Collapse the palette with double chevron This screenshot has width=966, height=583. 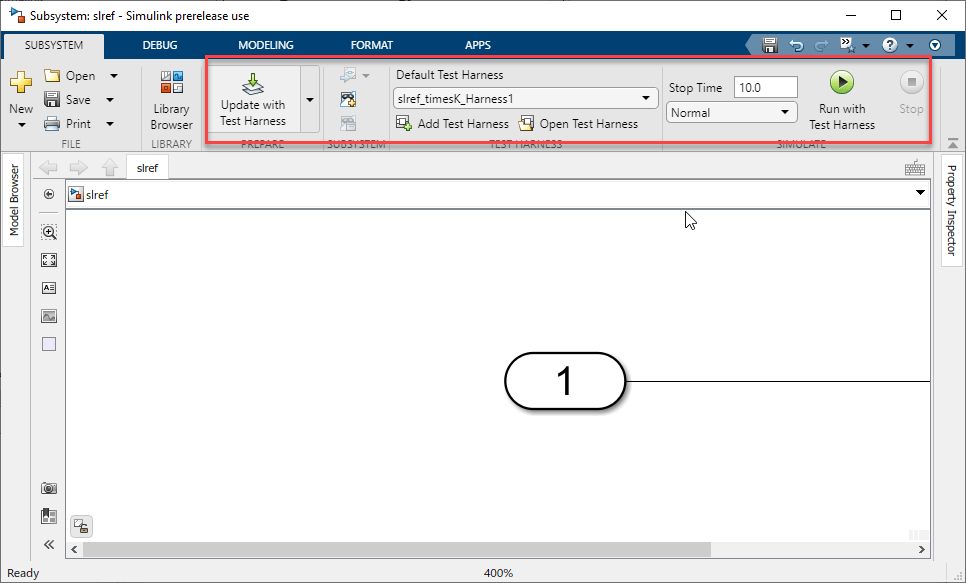[49, 544]
